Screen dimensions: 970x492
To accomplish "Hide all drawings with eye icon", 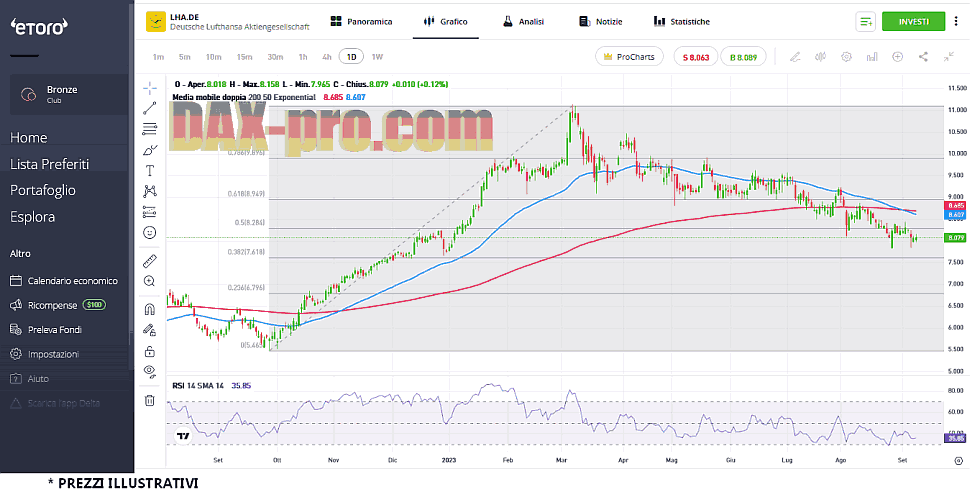I will pyautogui.click(x=149, y=371).
